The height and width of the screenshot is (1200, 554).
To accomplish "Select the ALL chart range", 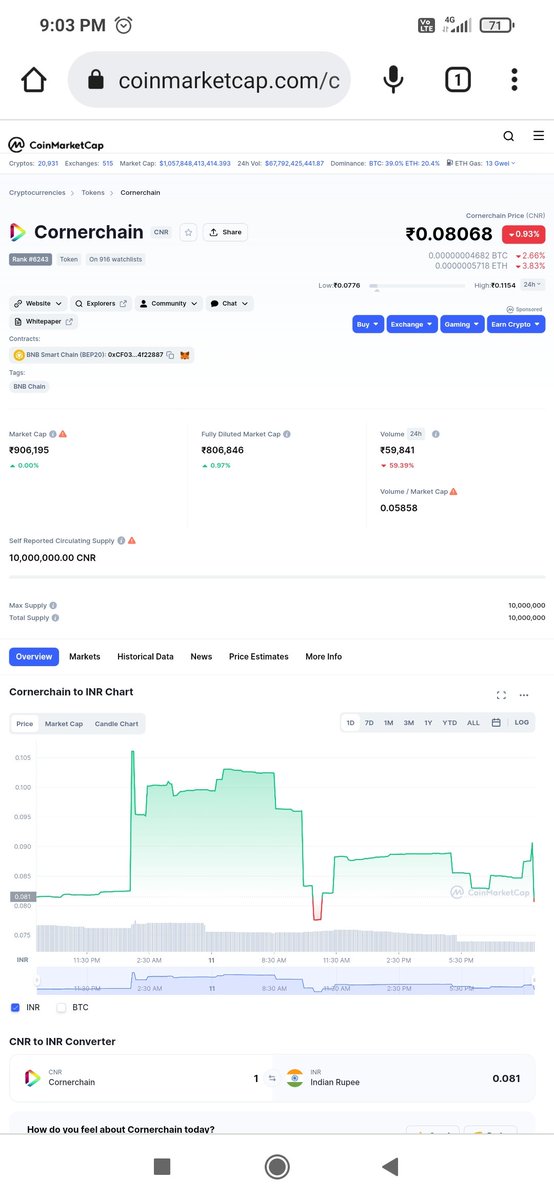I will [473, 722].
